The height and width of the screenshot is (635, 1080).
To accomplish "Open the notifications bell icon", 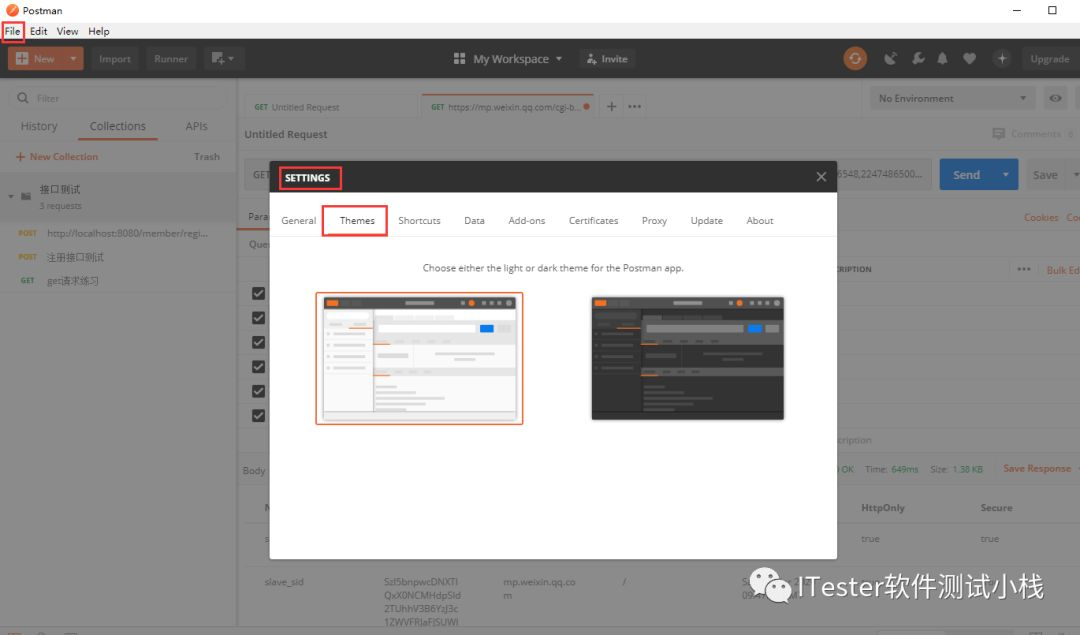I will tap(942, 59).
